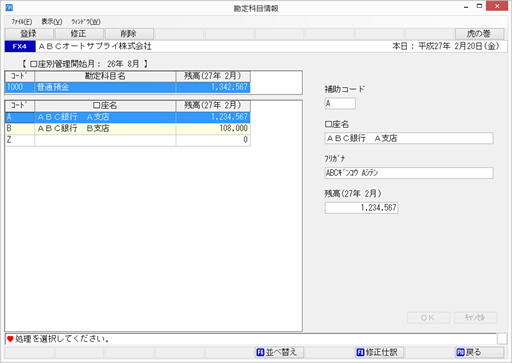Focus the フリガナ input field
Image resolution: width=512 pixels, height=363 pixels.
pos(409,173)
